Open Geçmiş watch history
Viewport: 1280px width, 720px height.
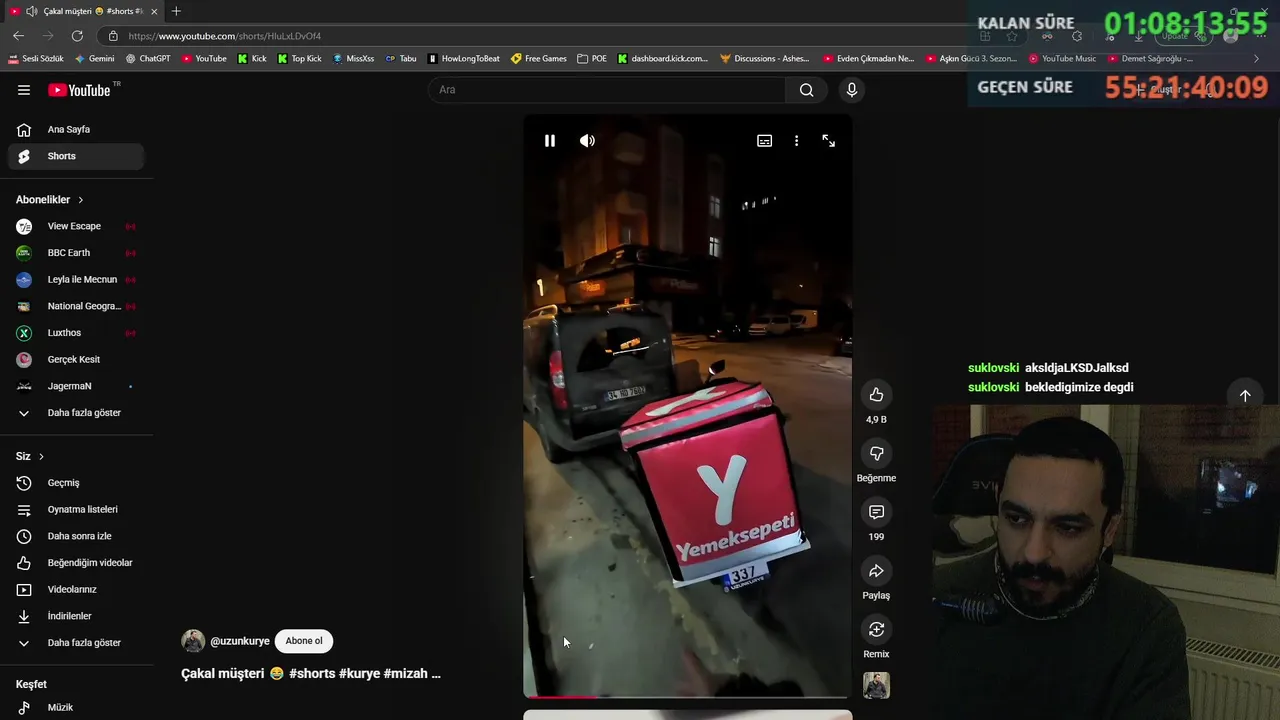[x=76, y=483]
